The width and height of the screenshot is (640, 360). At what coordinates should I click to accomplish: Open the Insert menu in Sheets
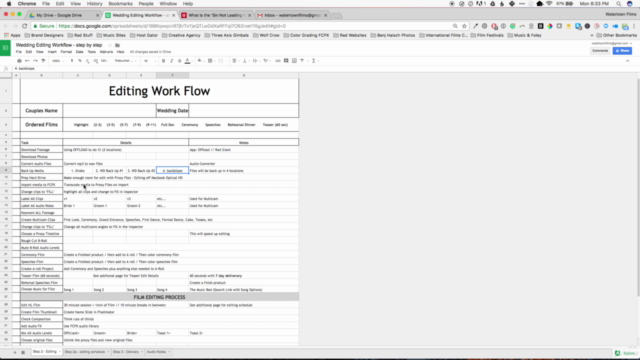(x=52, y=52)
